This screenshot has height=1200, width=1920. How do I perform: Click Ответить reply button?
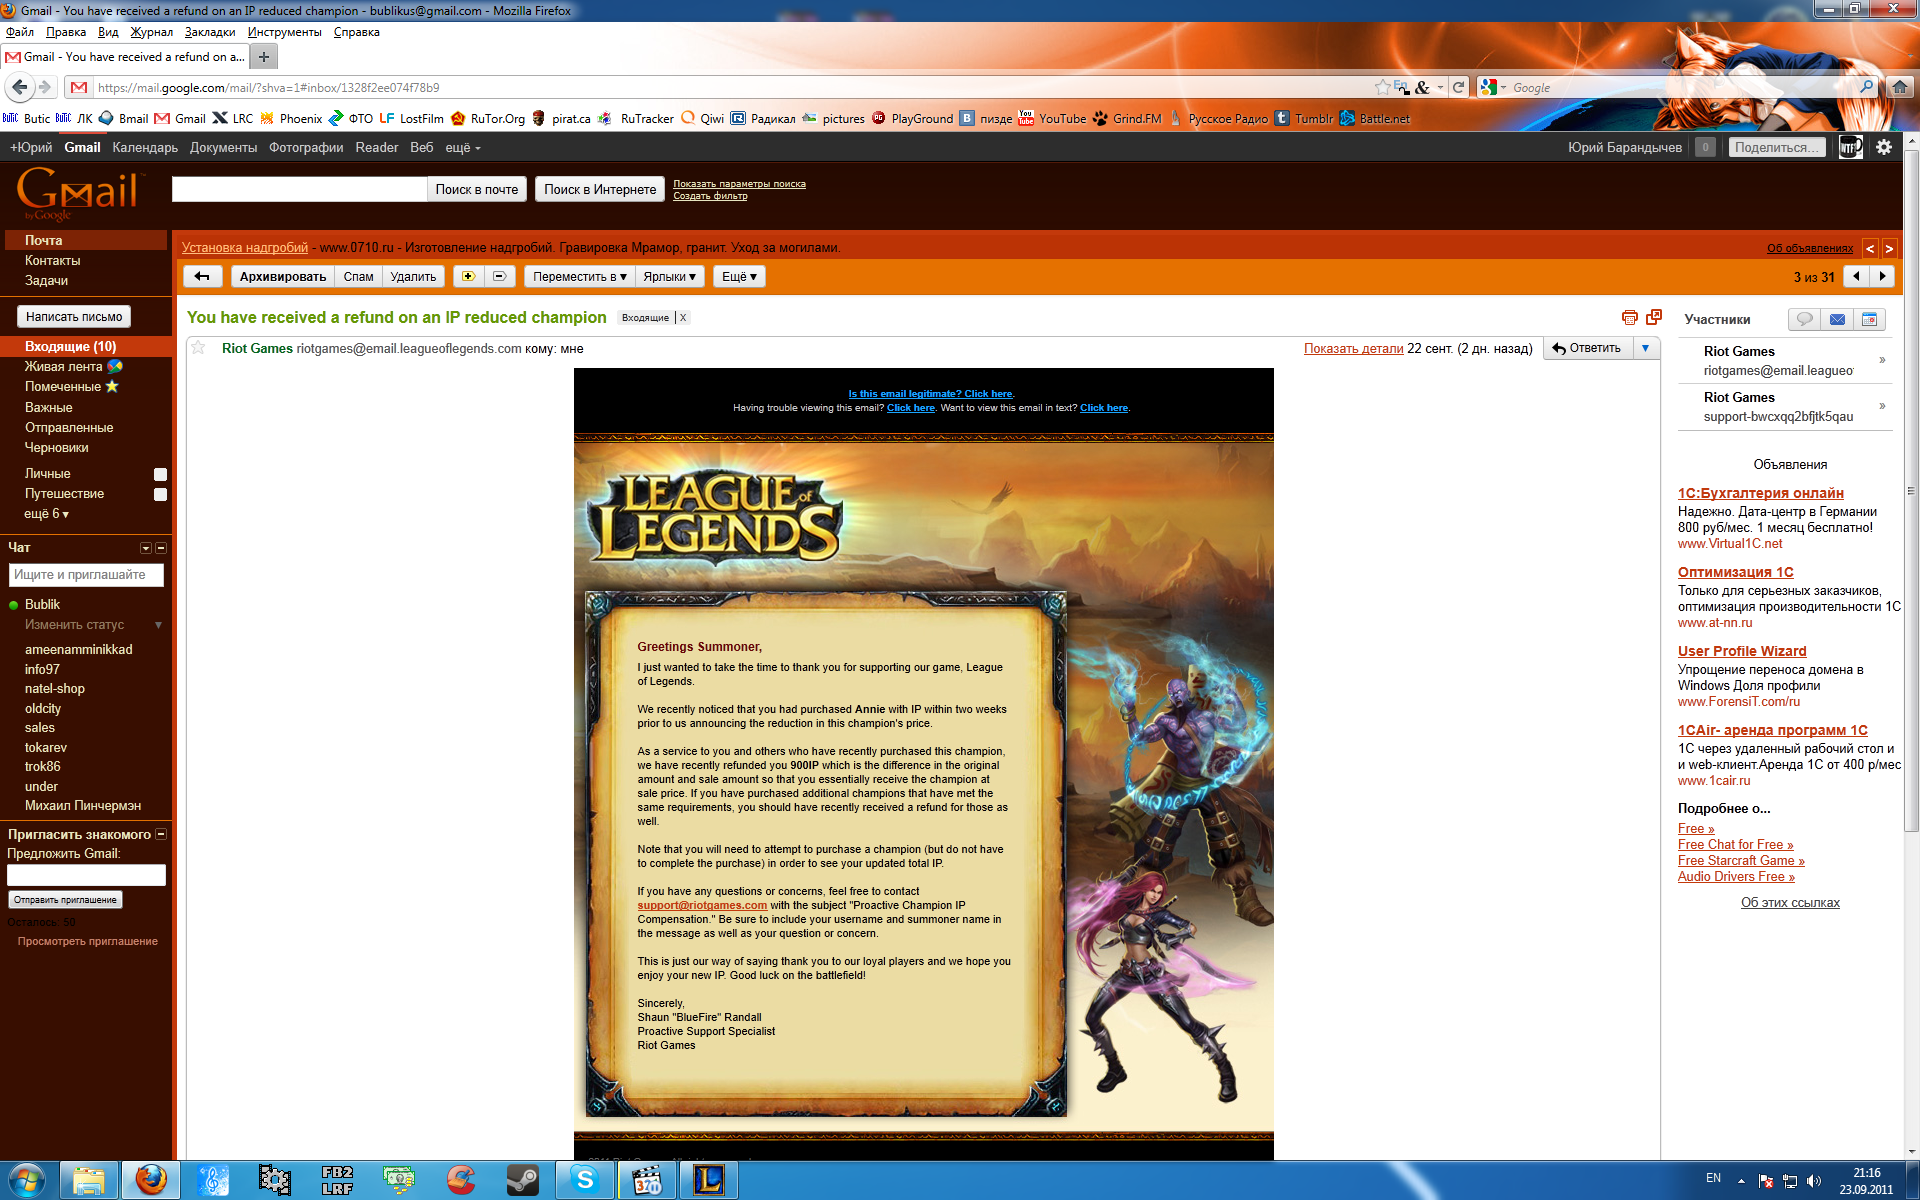[1587, 348]
